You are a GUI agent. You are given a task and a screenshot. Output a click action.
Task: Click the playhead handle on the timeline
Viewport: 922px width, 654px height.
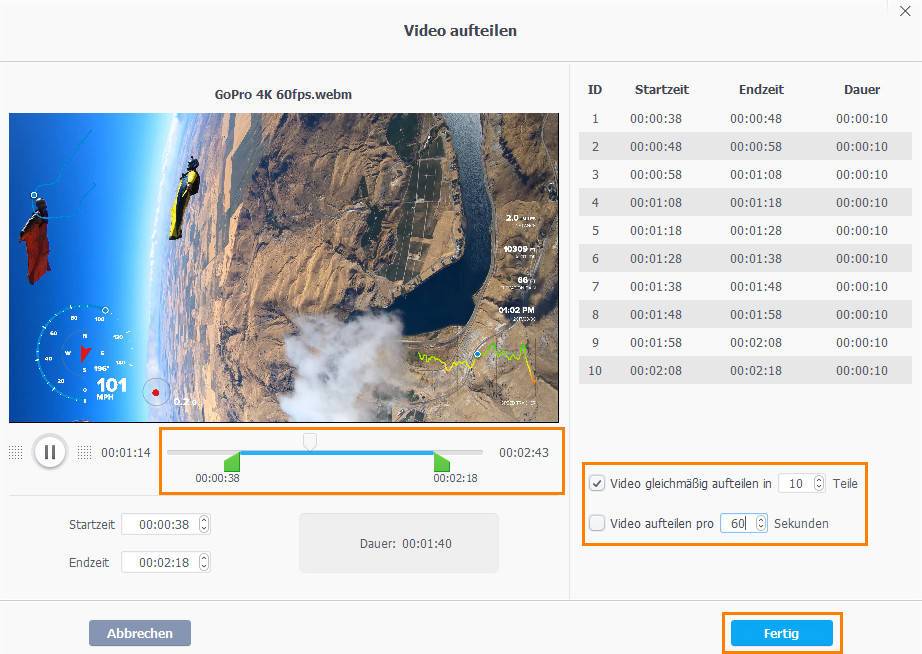coord(310,441)
